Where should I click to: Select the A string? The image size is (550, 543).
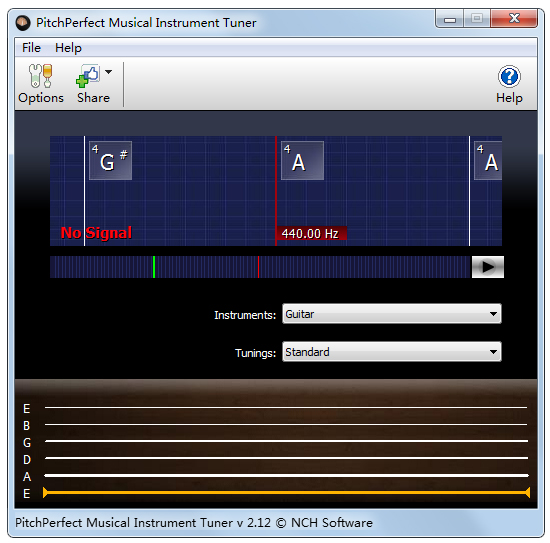coord(286,475)
